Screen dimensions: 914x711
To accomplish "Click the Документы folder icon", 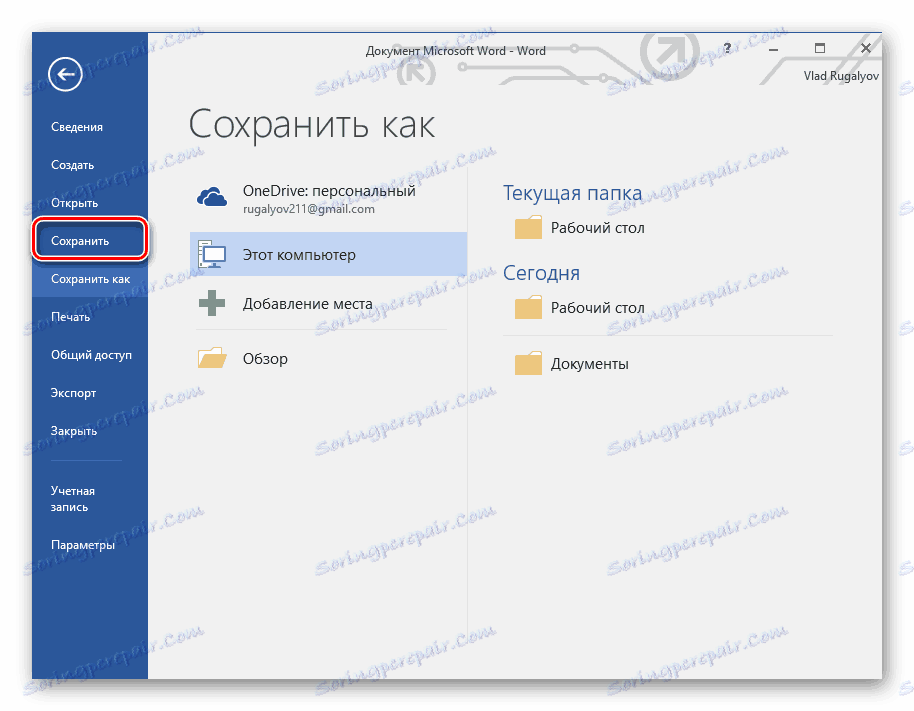I will tap(528, 363).
